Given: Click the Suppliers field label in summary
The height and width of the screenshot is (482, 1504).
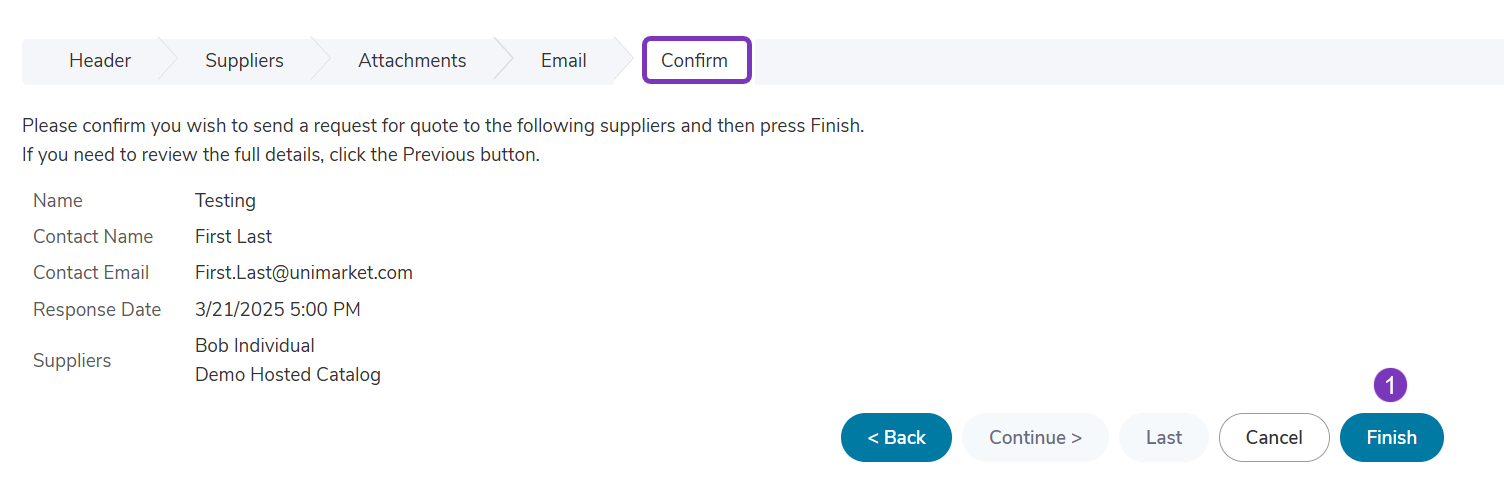Looking at the screenshot, I should pyautogui.click(x=72, y=361).
